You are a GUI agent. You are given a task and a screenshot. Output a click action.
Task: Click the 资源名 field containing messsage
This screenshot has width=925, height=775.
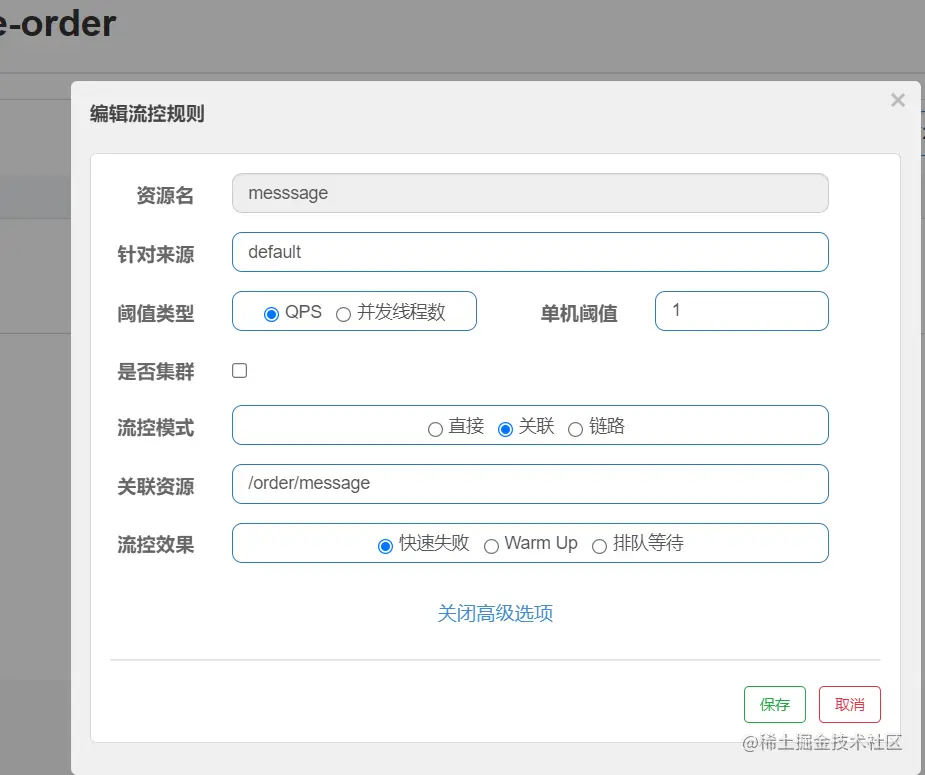click(x=530, y=193)
